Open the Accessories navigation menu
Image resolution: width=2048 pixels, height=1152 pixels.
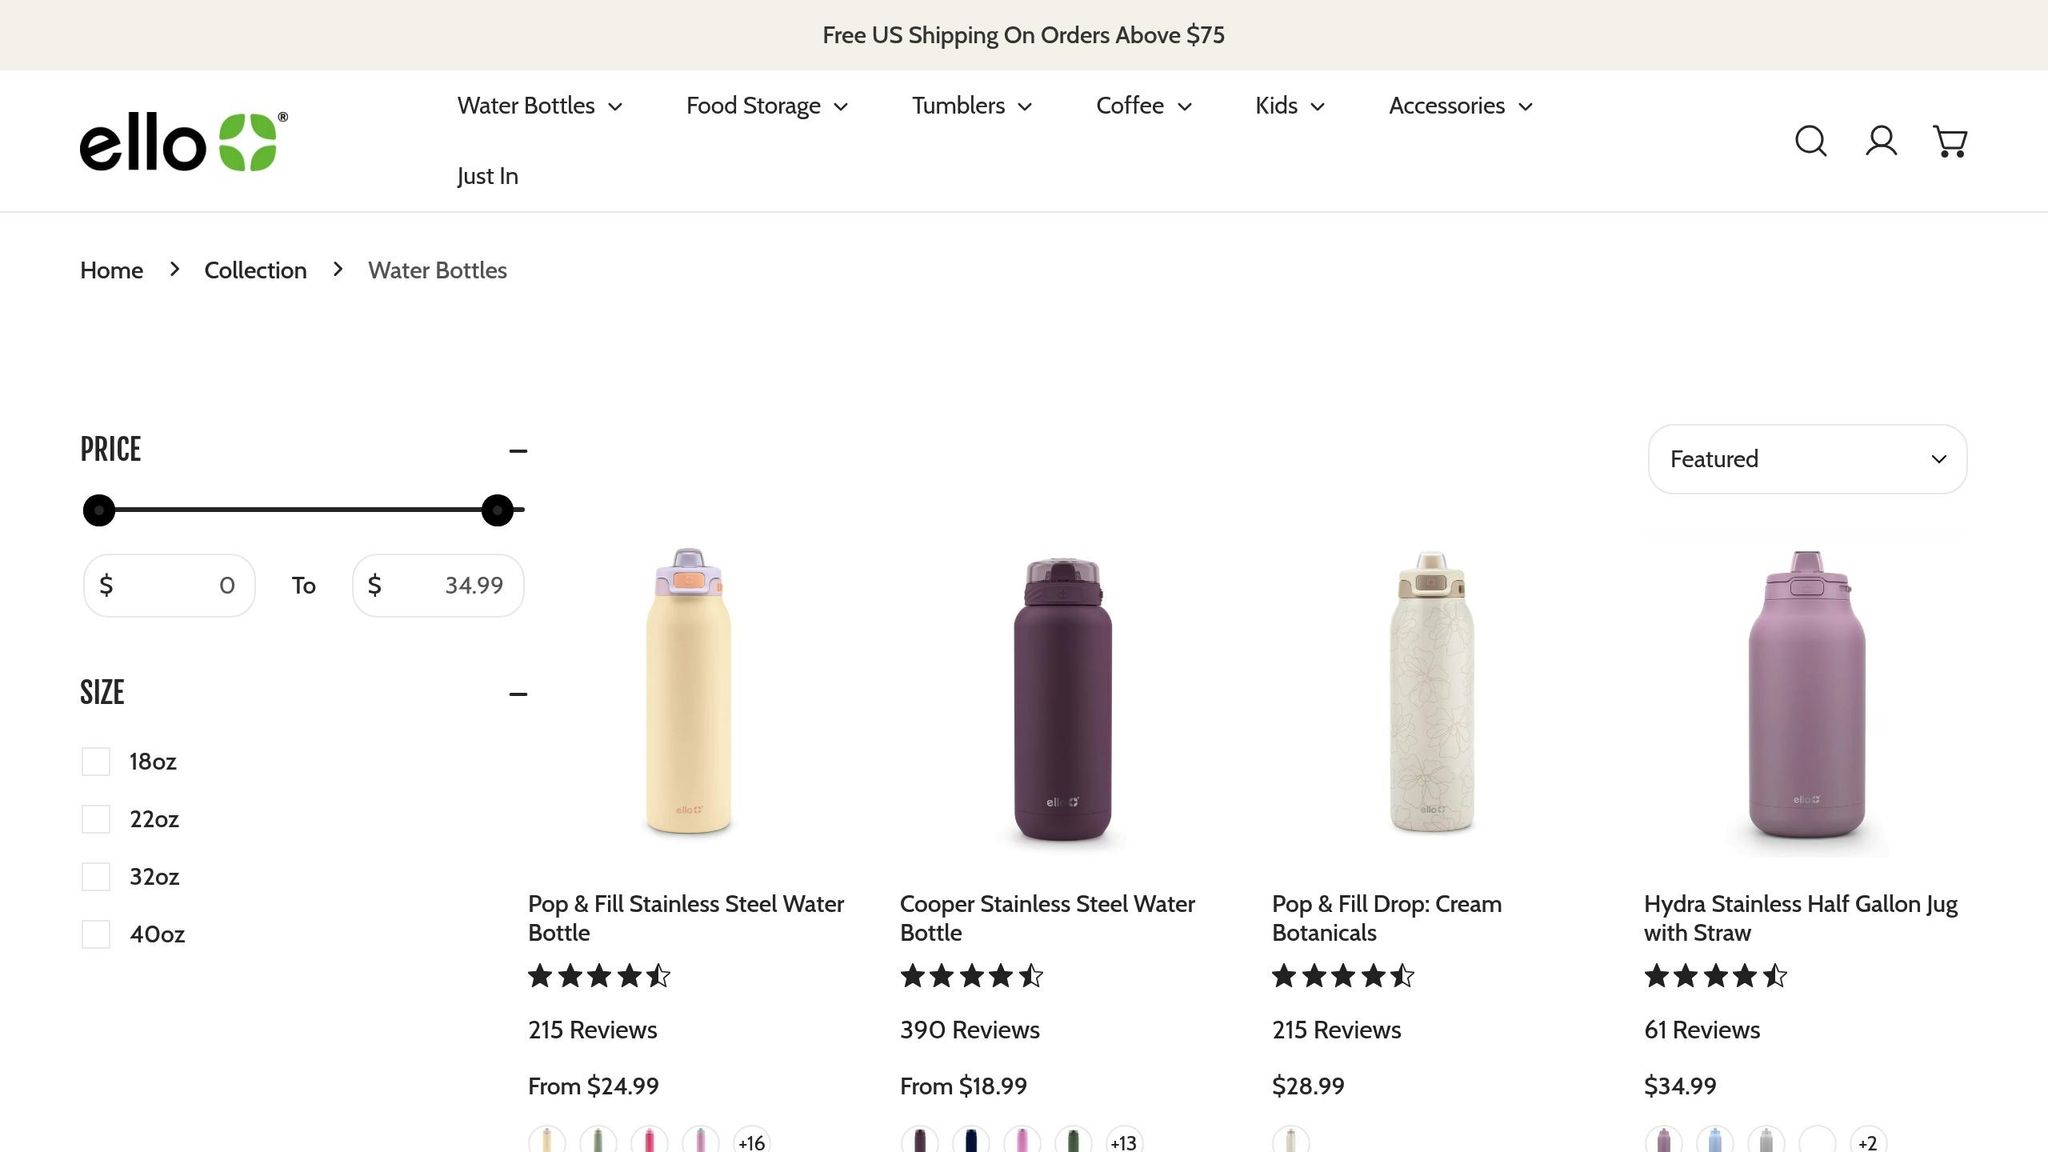(x=1460, y=106)
